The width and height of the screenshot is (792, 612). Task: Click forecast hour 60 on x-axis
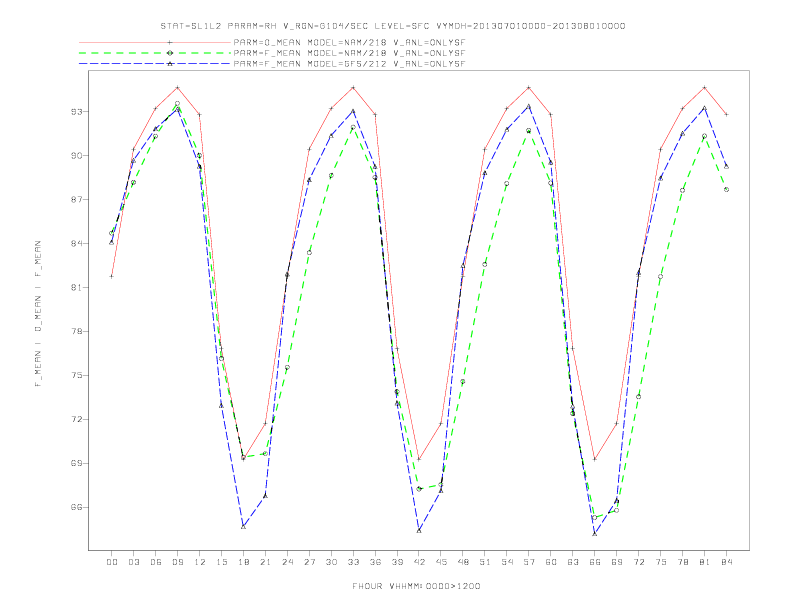551,562
